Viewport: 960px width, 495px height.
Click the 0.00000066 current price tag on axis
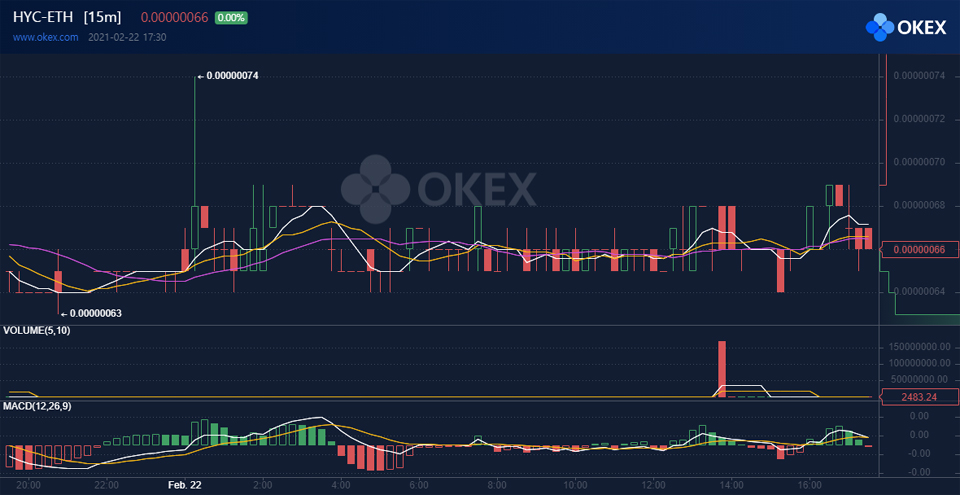[921, 249]
